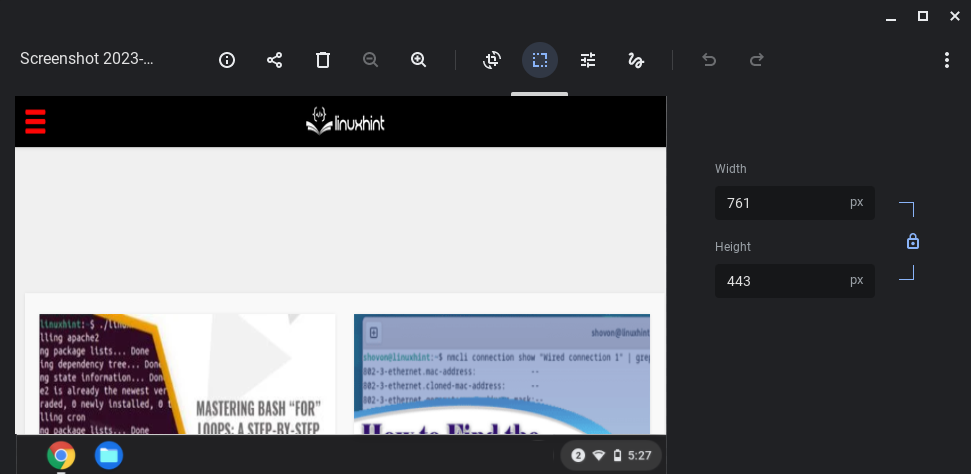Select the Rescale tool
This screenshot has width=971, height=474.
pyautogui.click(x=540, y=60)
